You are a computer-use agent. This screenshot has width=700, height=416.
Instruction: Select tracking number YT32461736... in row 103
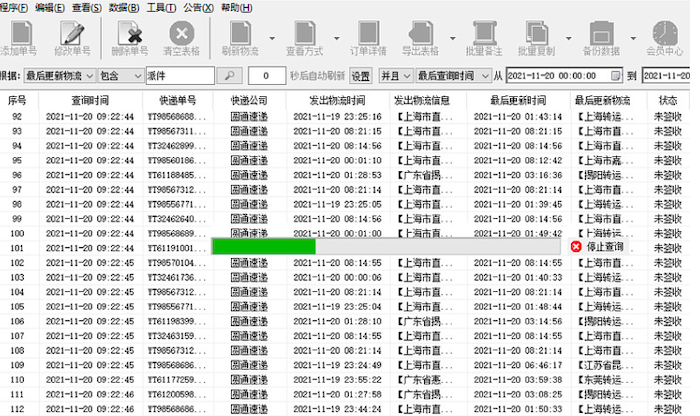(x=177, y=278)
